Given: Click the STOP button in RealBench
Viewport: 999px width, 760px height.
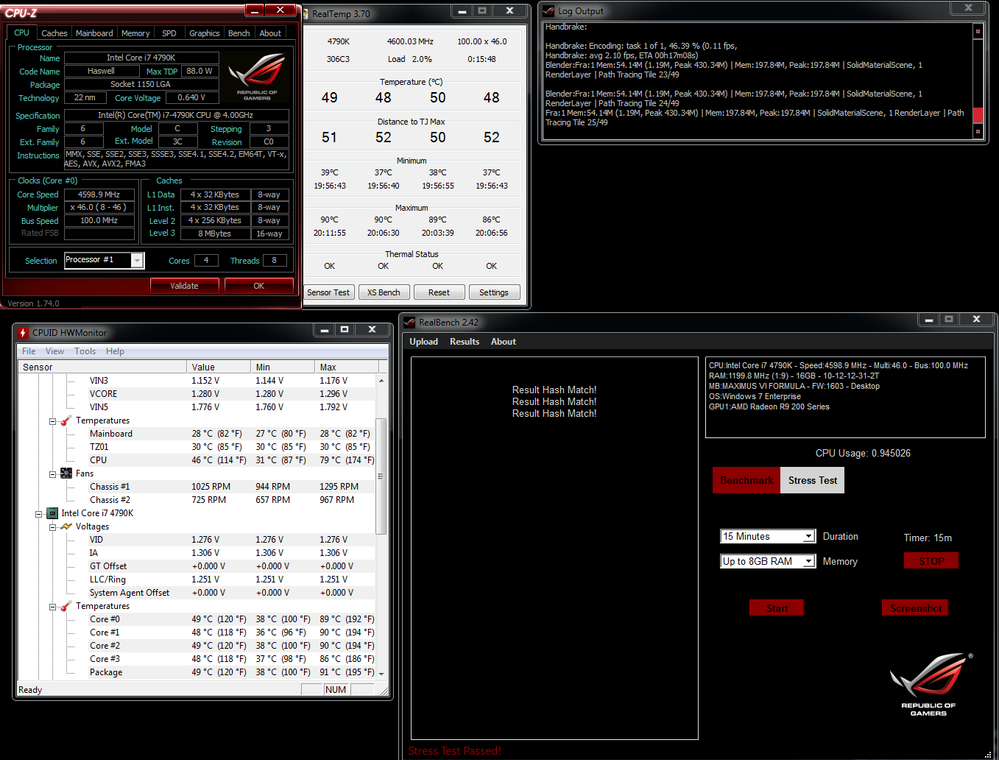Looking at the screenshot, I should 931,561.
